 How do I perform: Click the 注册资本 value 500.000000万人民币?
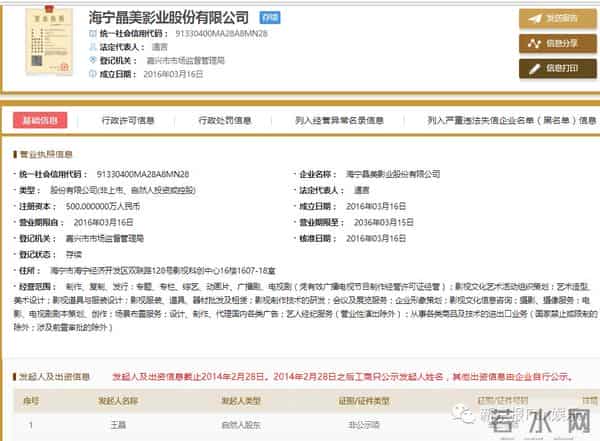coord(103,206)
